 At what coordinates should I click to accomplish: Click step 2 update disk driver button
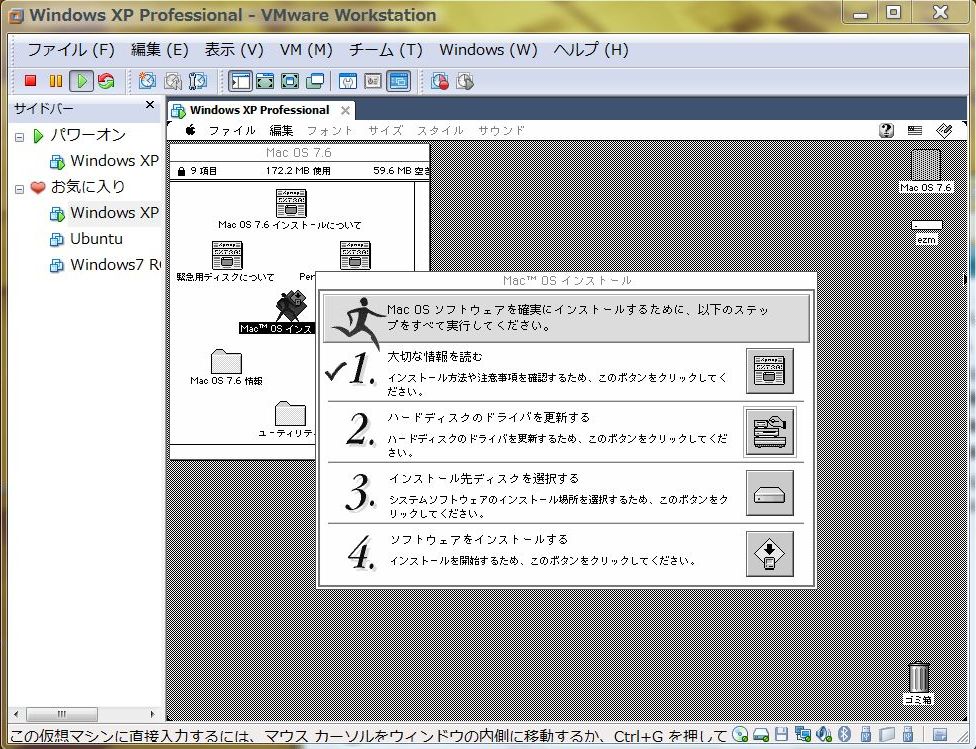(x=769, y=432)
